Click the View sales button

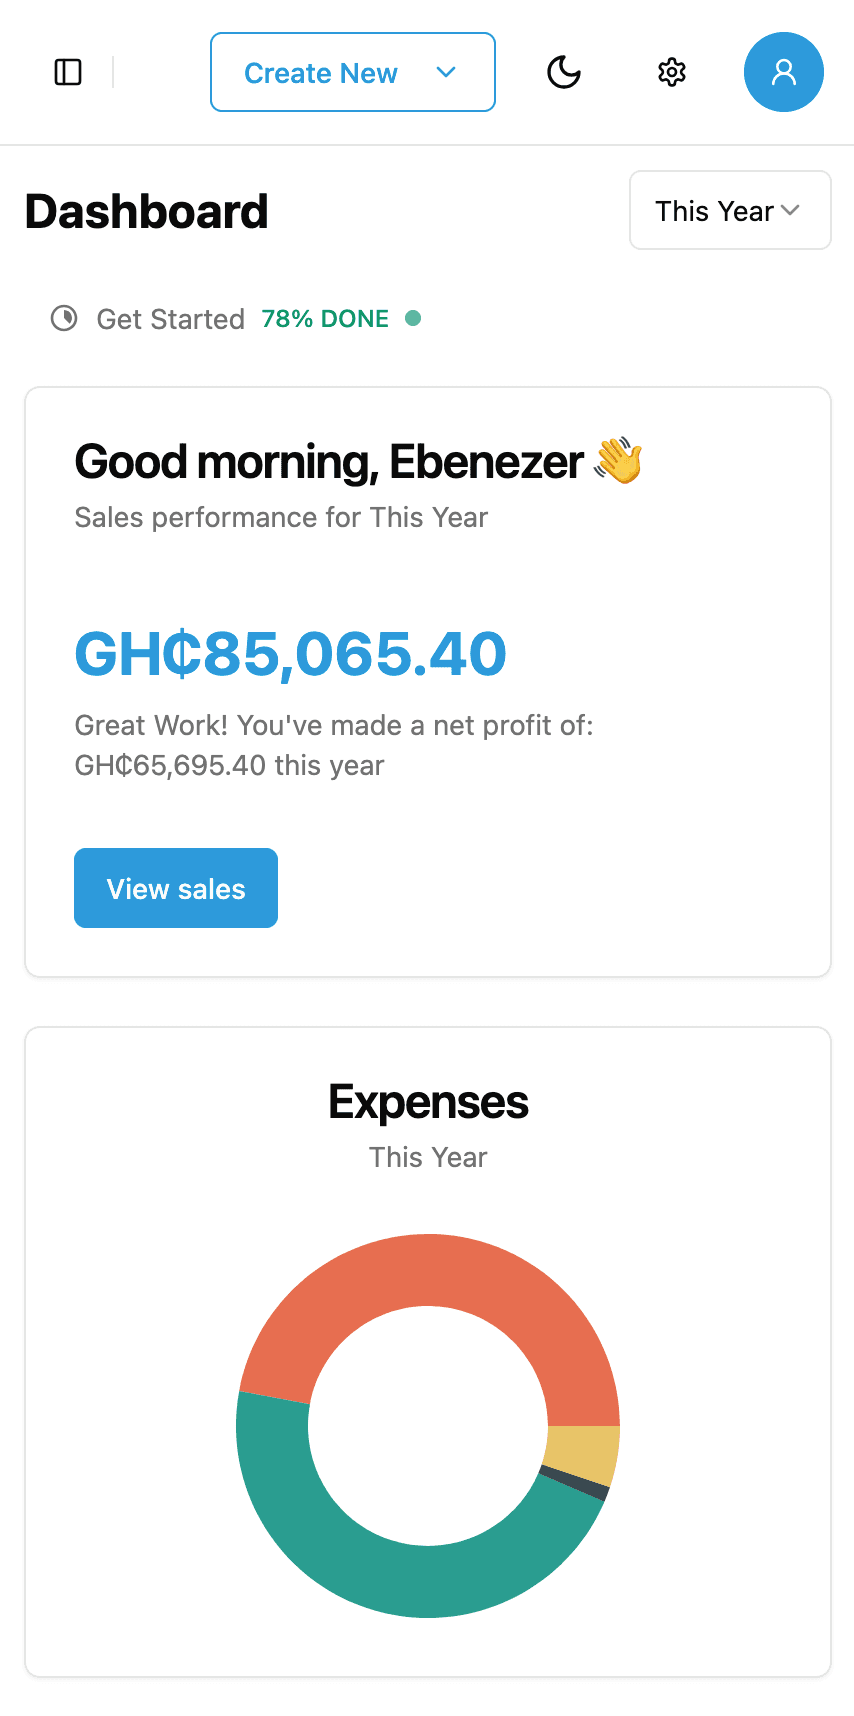pos(176,888)
